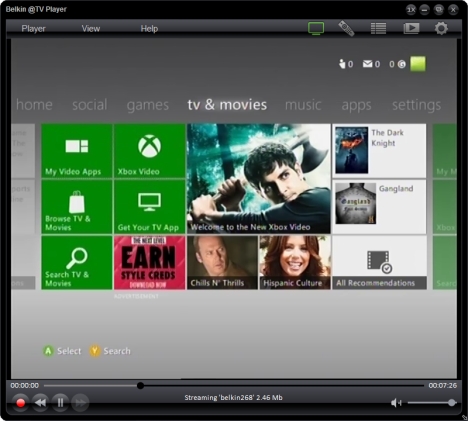The width and height of the screenshot is (468, 421).
Task: Select the tv & movies tab
Action: (227, 105)
